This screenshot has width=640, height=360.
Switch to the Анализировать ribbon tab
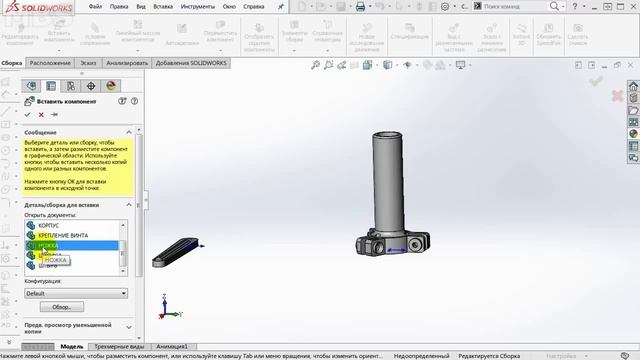pos(127,63)
